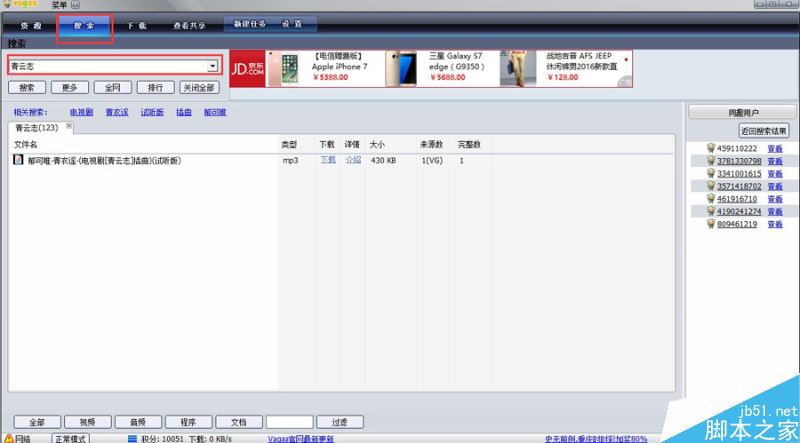Switch to the 资源 tab

point(31,26)
